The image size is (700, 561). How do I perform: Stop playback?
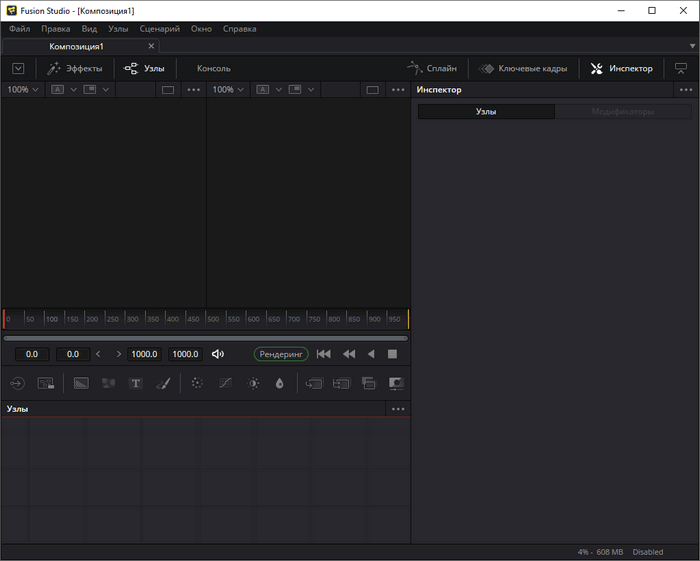pyautogui.click(x=392, y=354)
